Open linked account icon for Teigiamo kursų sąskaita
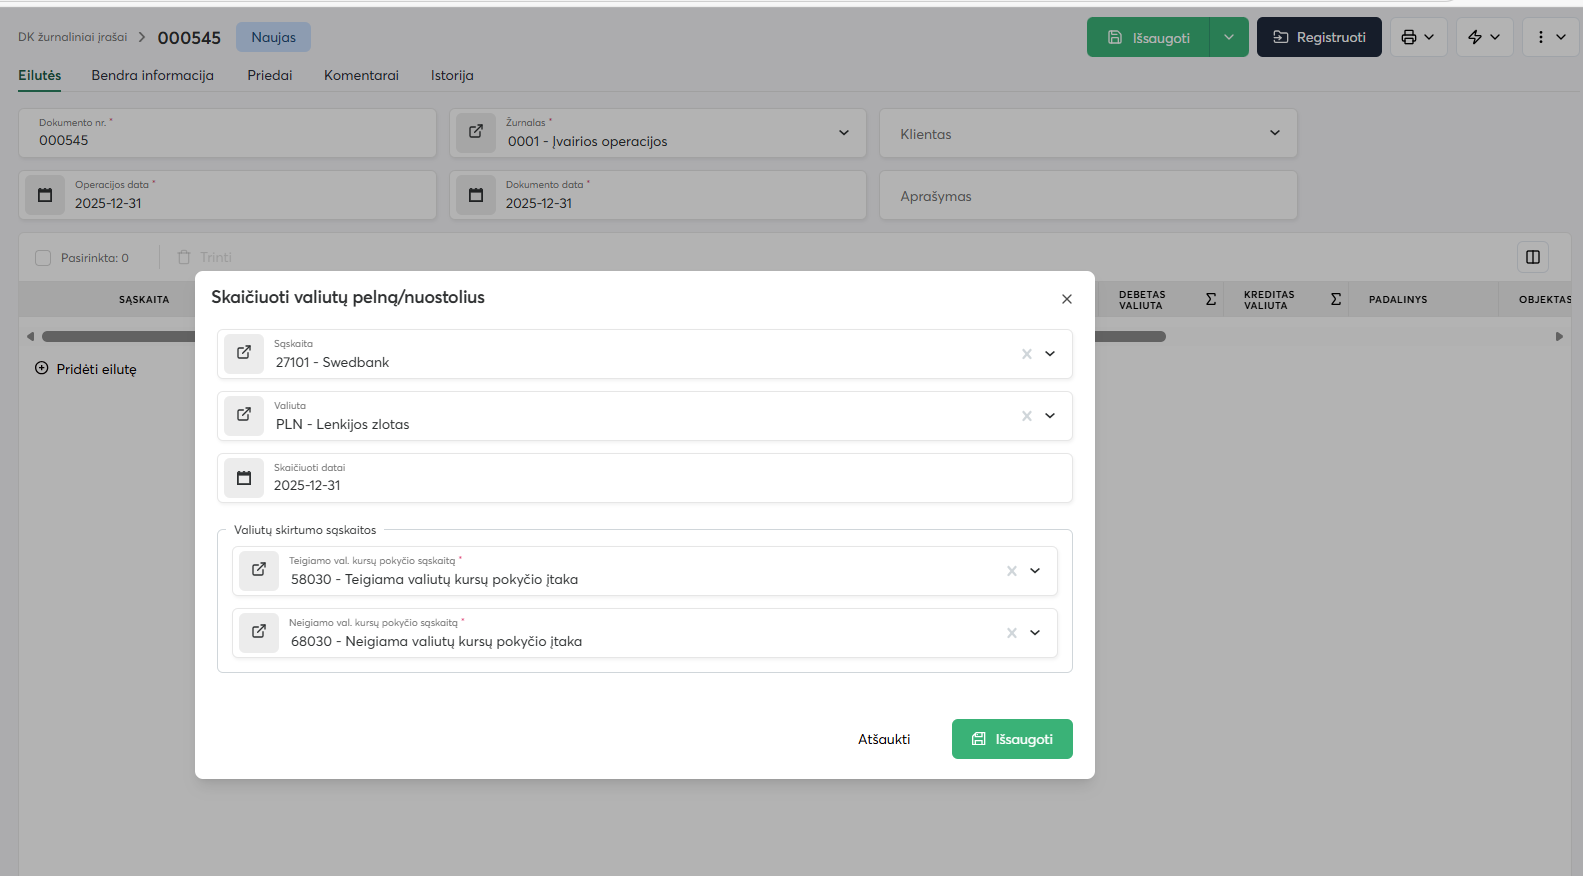The image size is (1583, 876). [258, 571]
